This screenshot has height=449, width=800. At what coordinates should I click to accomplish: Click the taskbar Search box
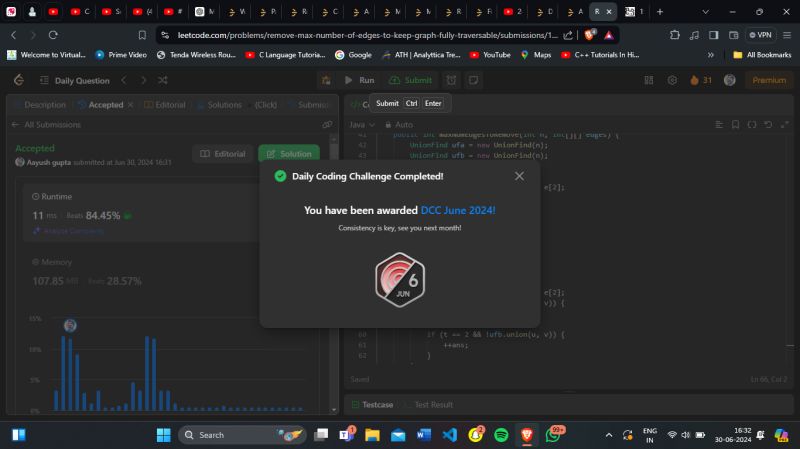tap(242, 435)
